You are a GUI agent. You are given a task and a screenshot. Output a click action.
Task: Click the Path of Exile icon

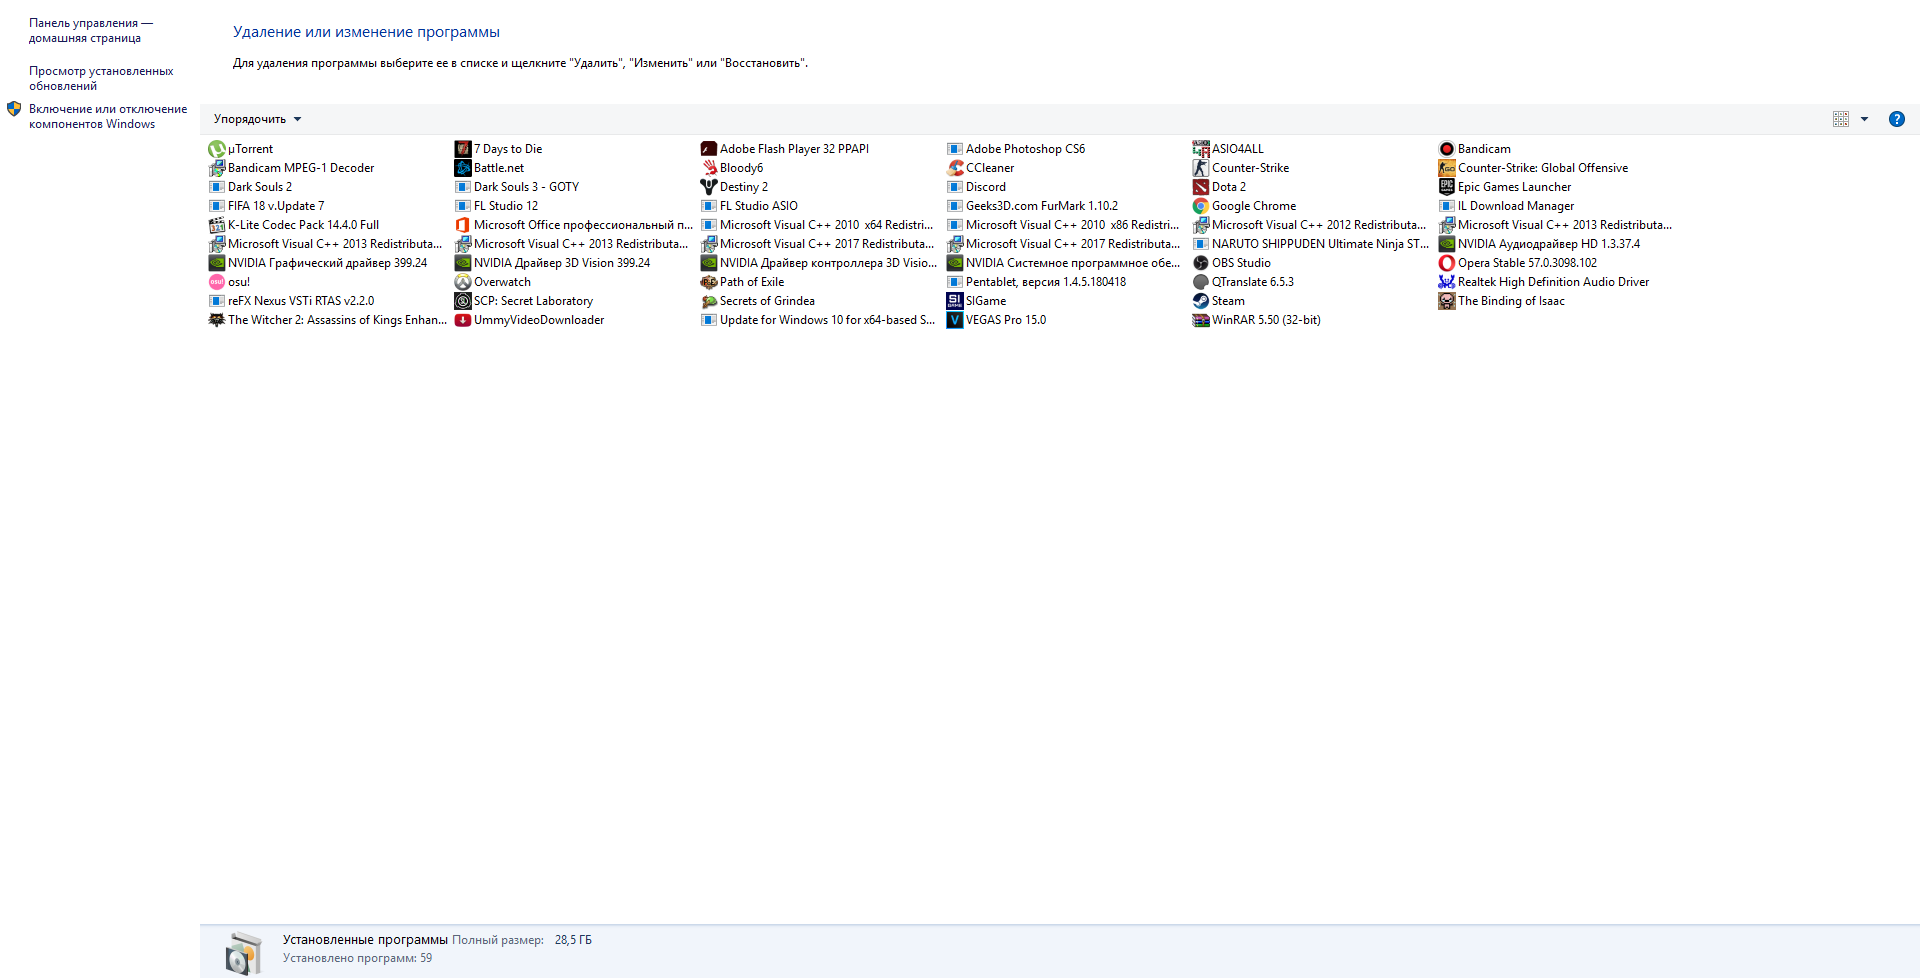(x=708, y=282)
